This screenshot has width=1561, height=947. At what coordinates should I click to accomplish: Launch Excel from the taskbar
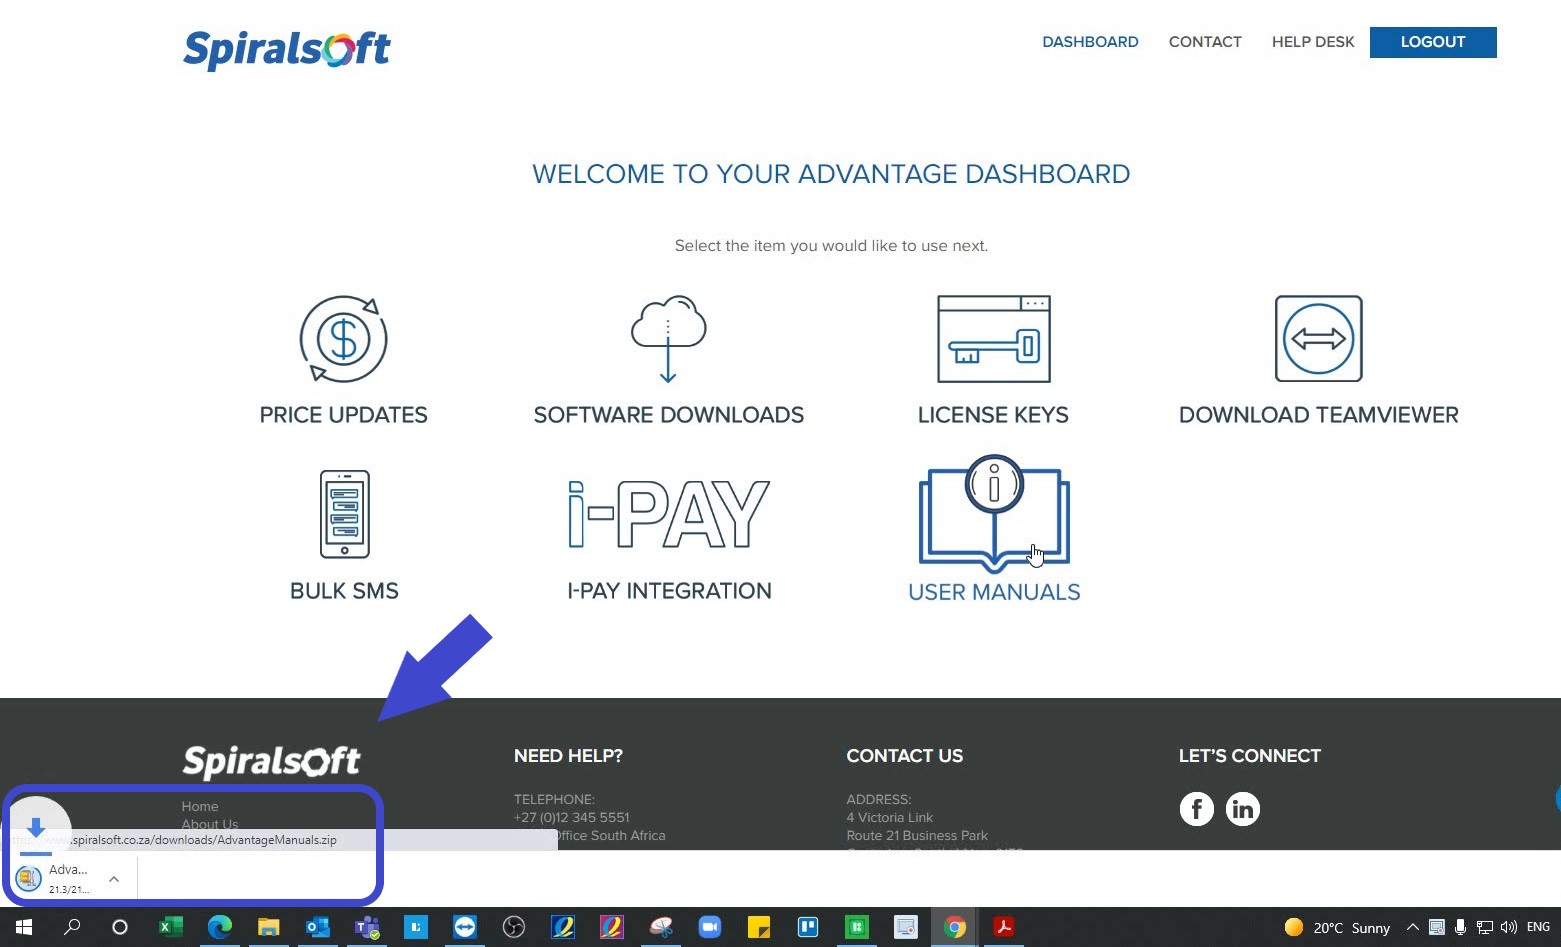(171, 927)
